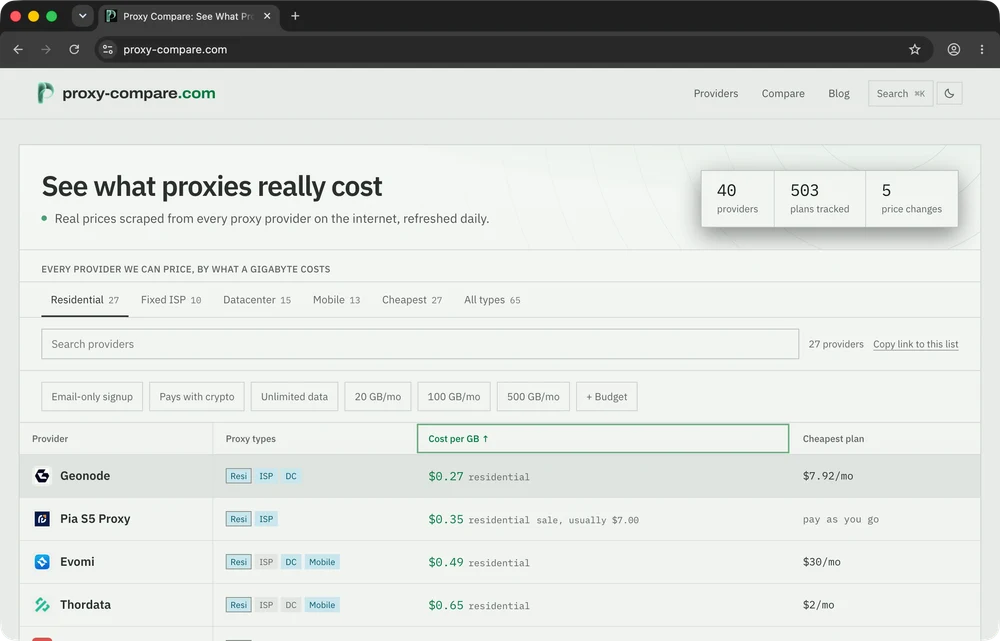This screenshot has width=1000, height=641.
Task: Open site information icon in address bar
Action: pyautogui.click(x=108, y=49)
